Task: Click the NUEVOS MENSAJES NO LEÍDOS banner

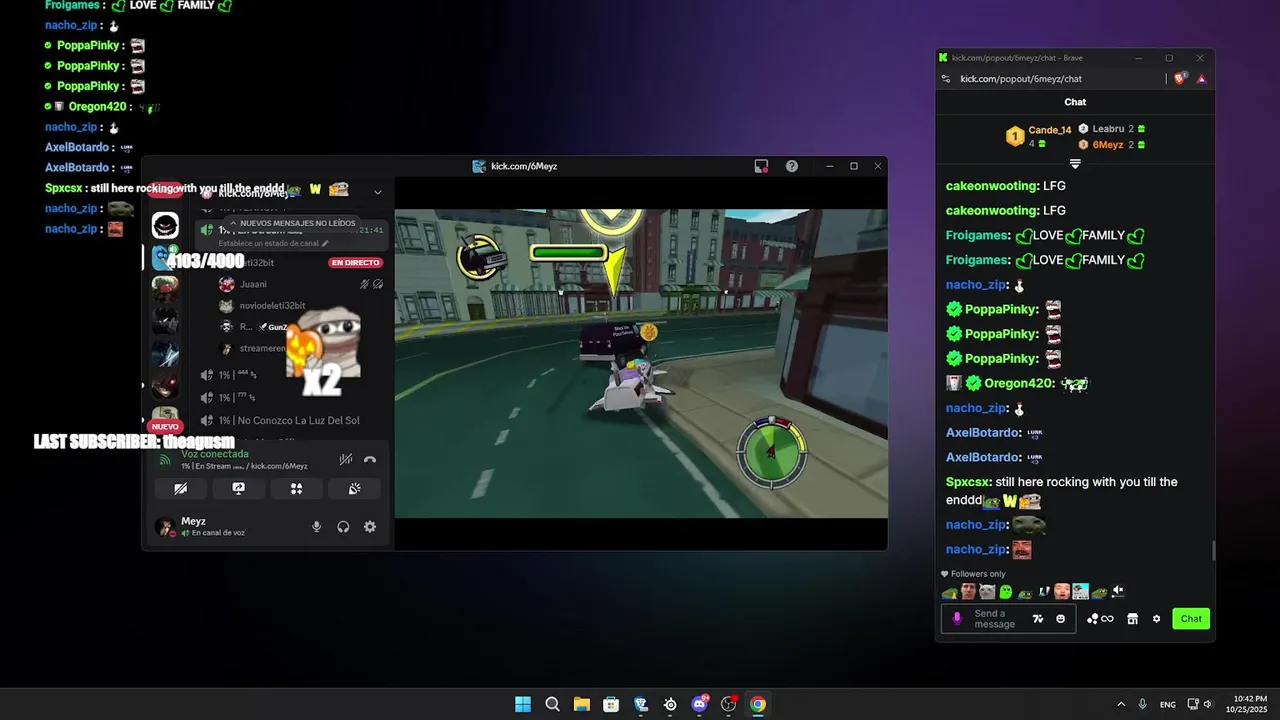Action: 293,223
